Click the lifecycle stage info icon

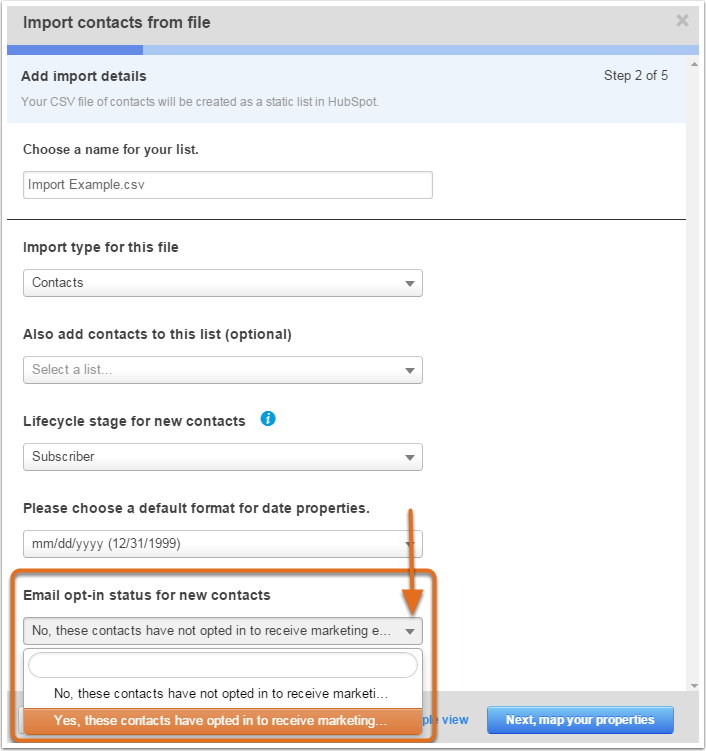pos(268,419)
